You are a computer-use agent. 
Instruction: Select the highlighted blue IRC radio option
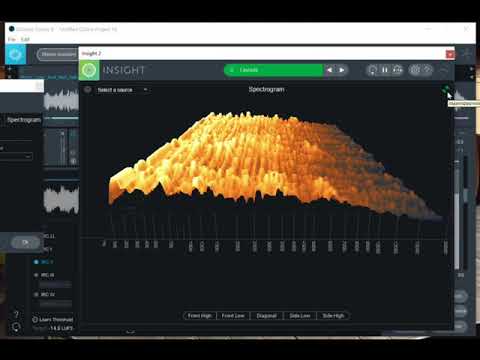pos(36,262)
